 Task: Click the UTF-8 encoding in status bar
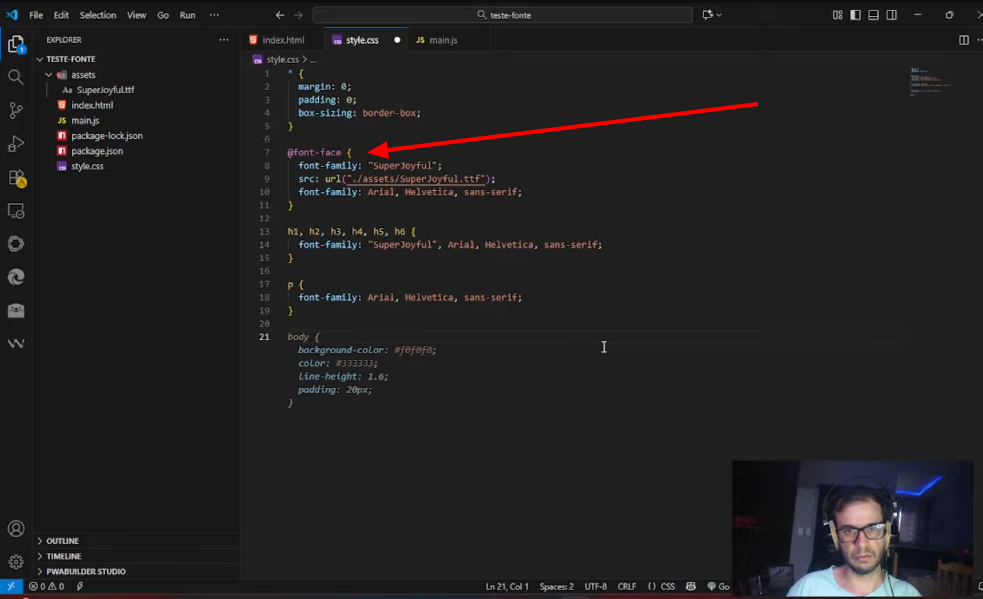[595, 587]
